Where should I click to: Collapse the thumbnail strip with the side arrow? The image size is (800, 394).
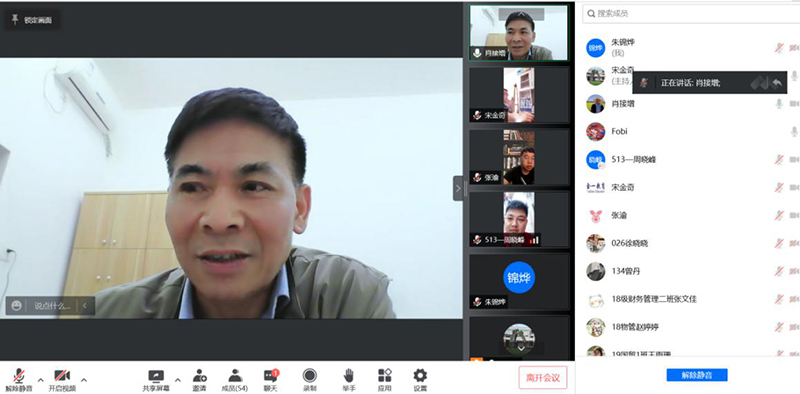(x=458, y=188)
